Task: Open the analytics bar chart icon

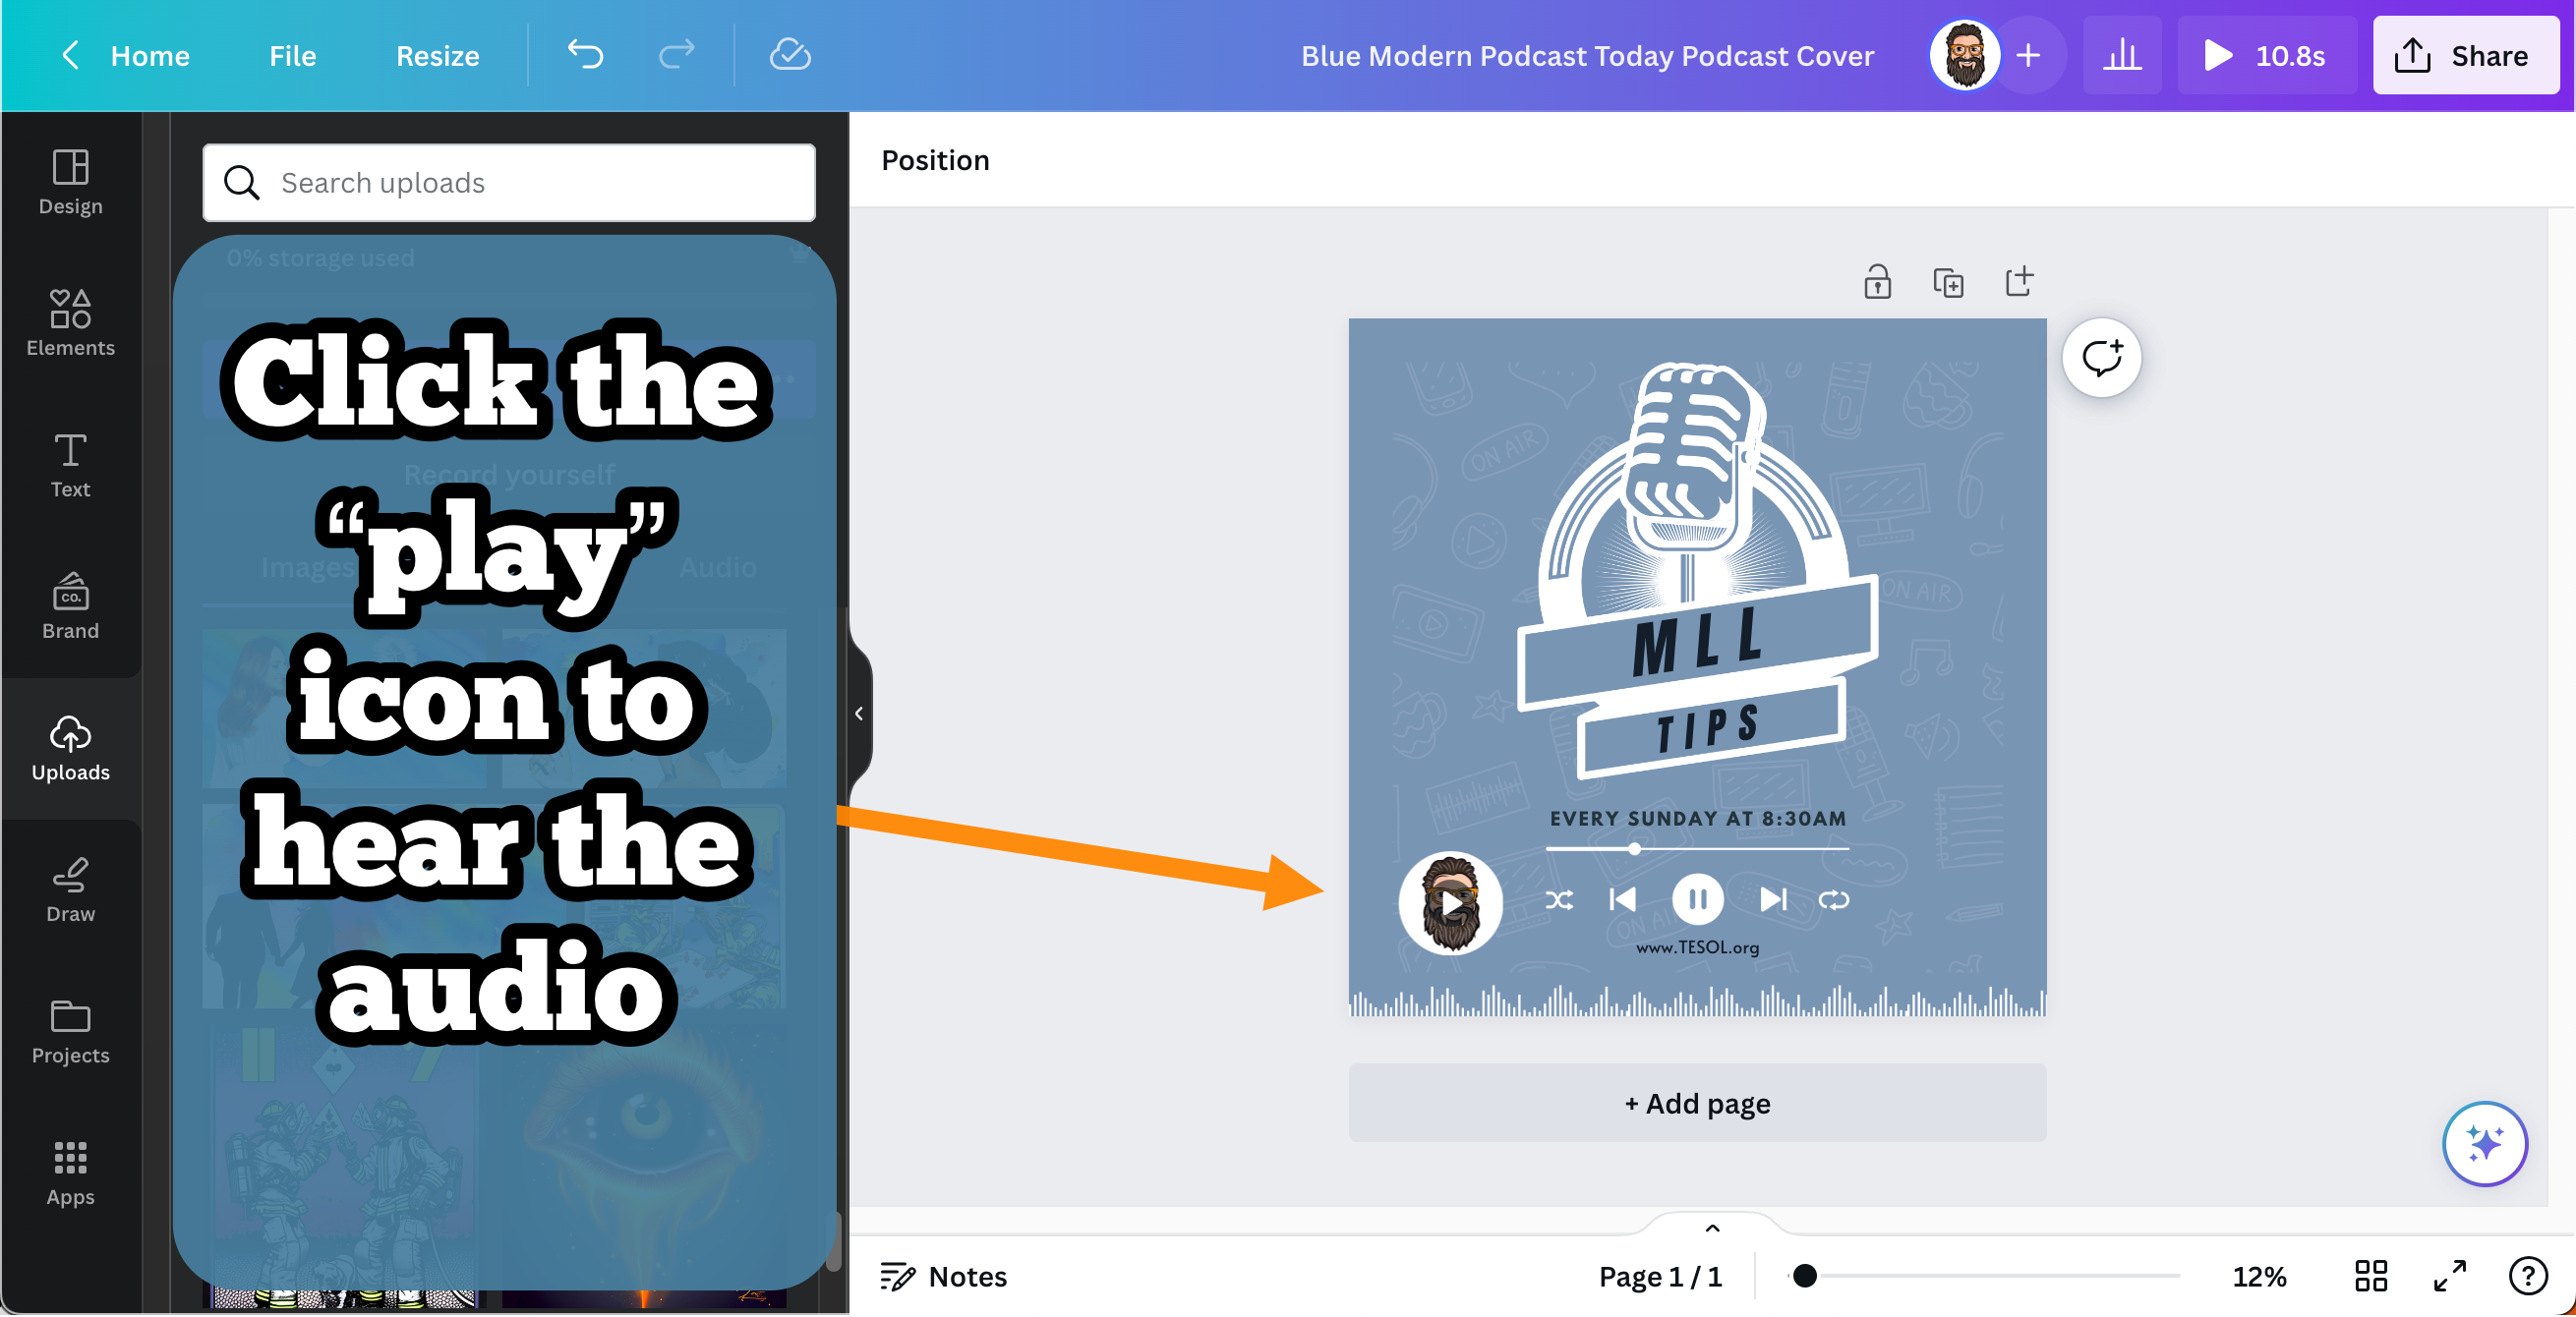Action: (x=2121, y=55)
